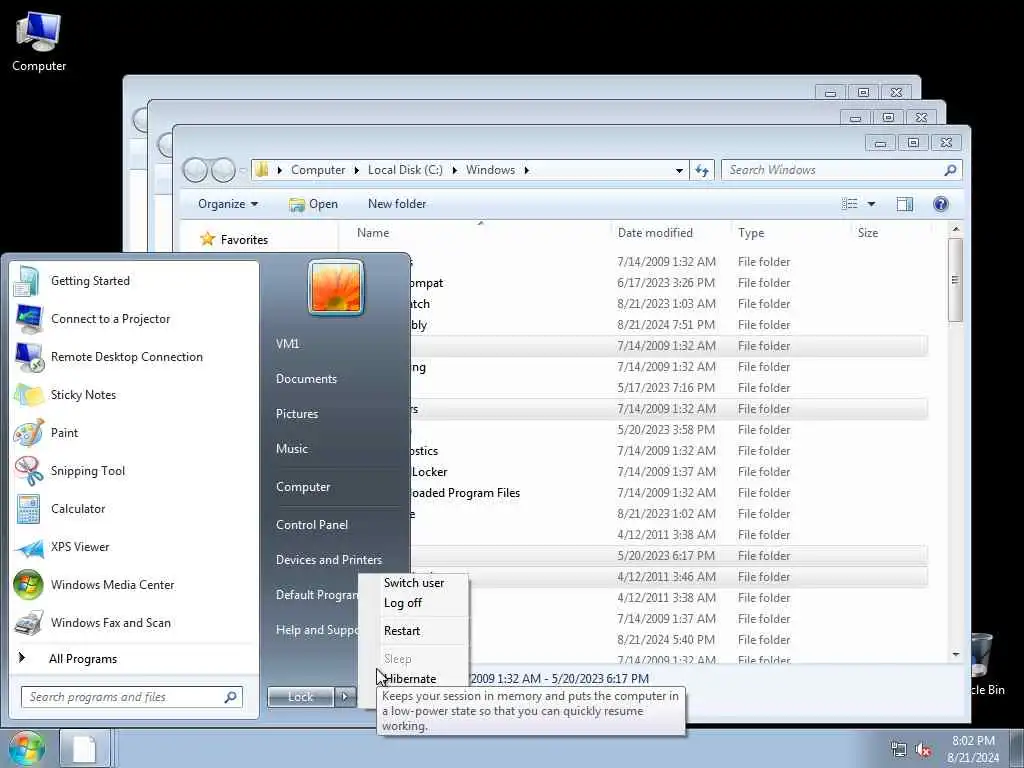Open the view options dropdown arrow
The height and width of the screenshot is (768, 1024).
(871, 204)
